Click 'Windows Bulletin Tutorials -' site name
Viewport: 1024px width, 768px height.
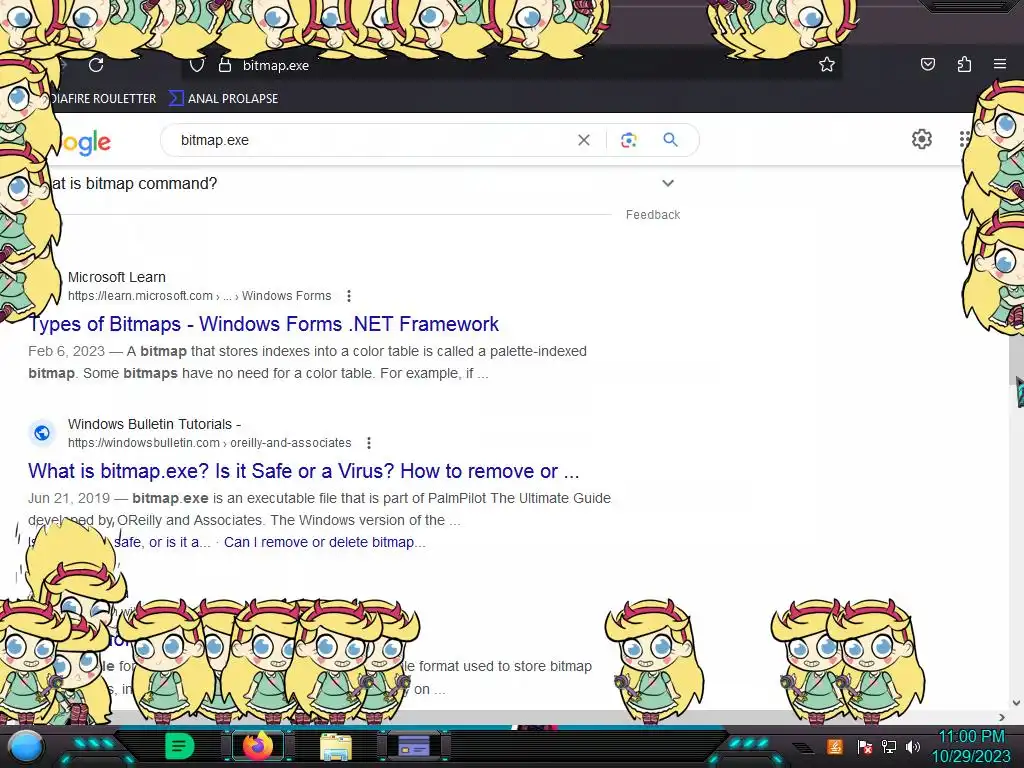click(x=154, y=424)
